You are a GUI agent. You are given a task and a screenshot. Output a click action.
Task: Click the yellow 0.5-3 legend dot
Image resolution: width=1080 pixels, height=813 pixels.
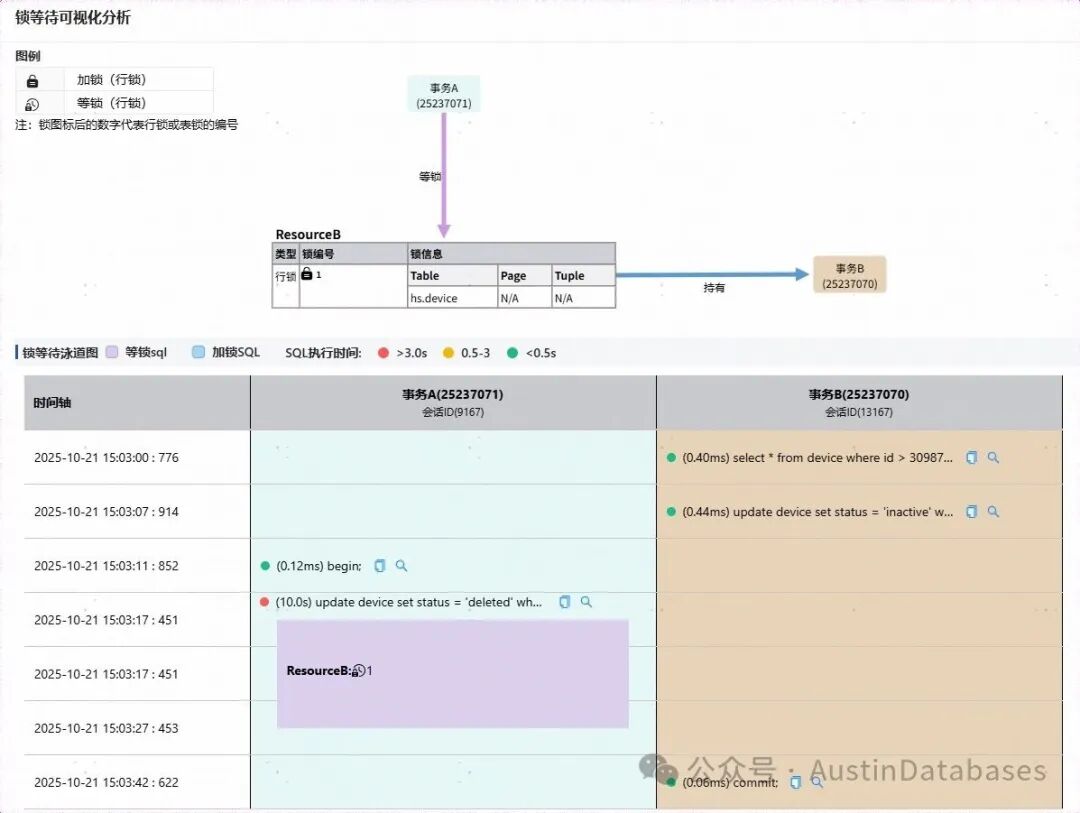[x=448, y=353]
